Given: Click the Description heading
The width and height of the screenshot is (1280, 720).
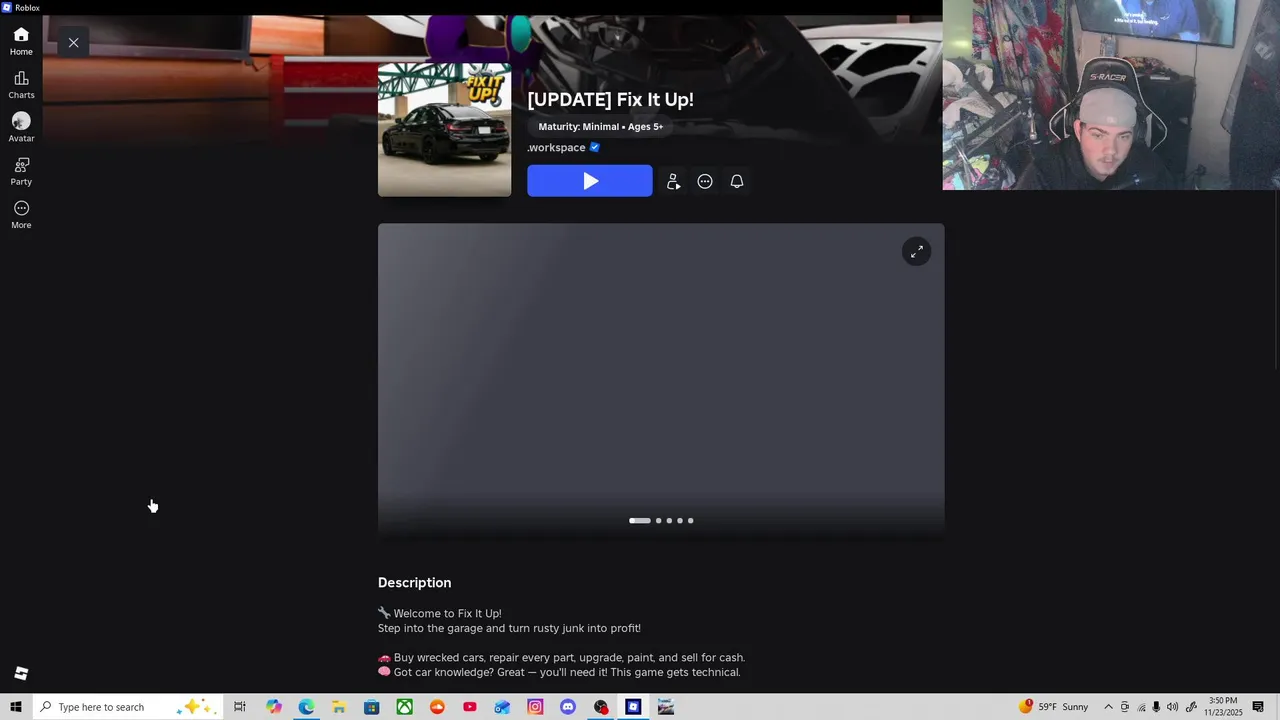Looking at the screenshot, I should click(x=414, y=582).
